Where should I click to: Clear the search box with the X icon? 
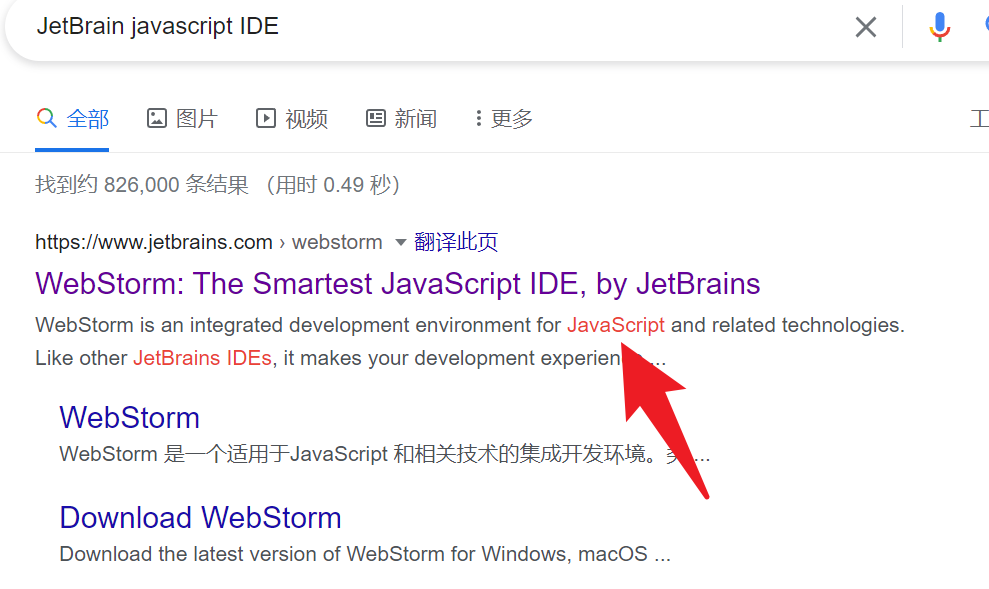(x=865, y=27)
